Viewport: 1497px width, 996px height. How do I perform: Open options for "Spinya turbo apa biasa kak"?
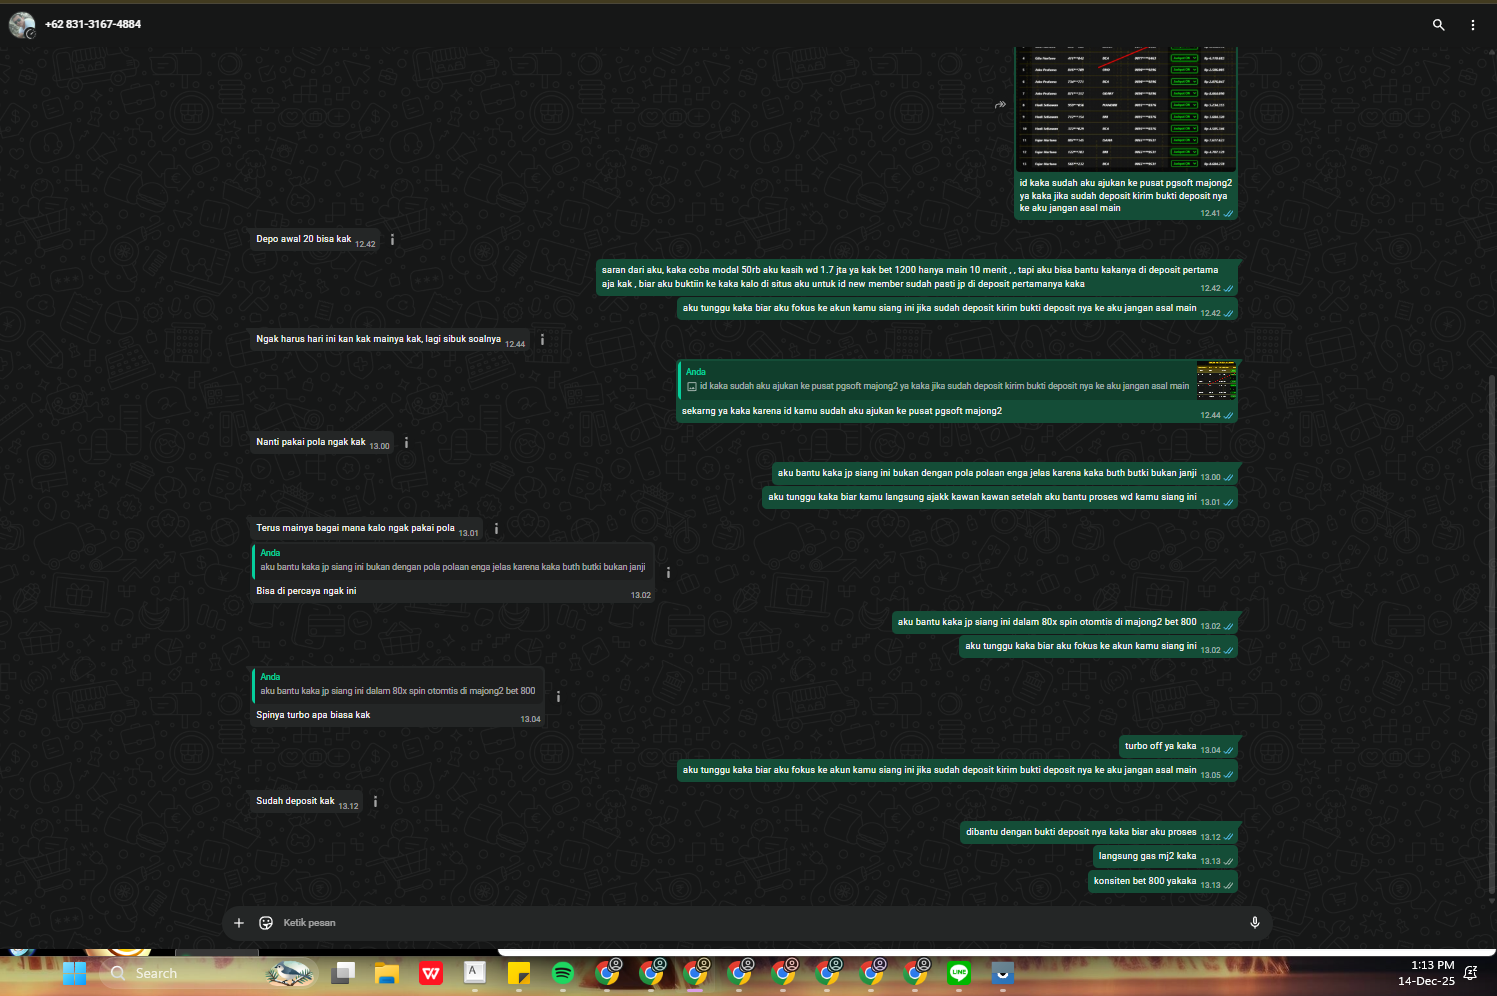coord(558,697)
